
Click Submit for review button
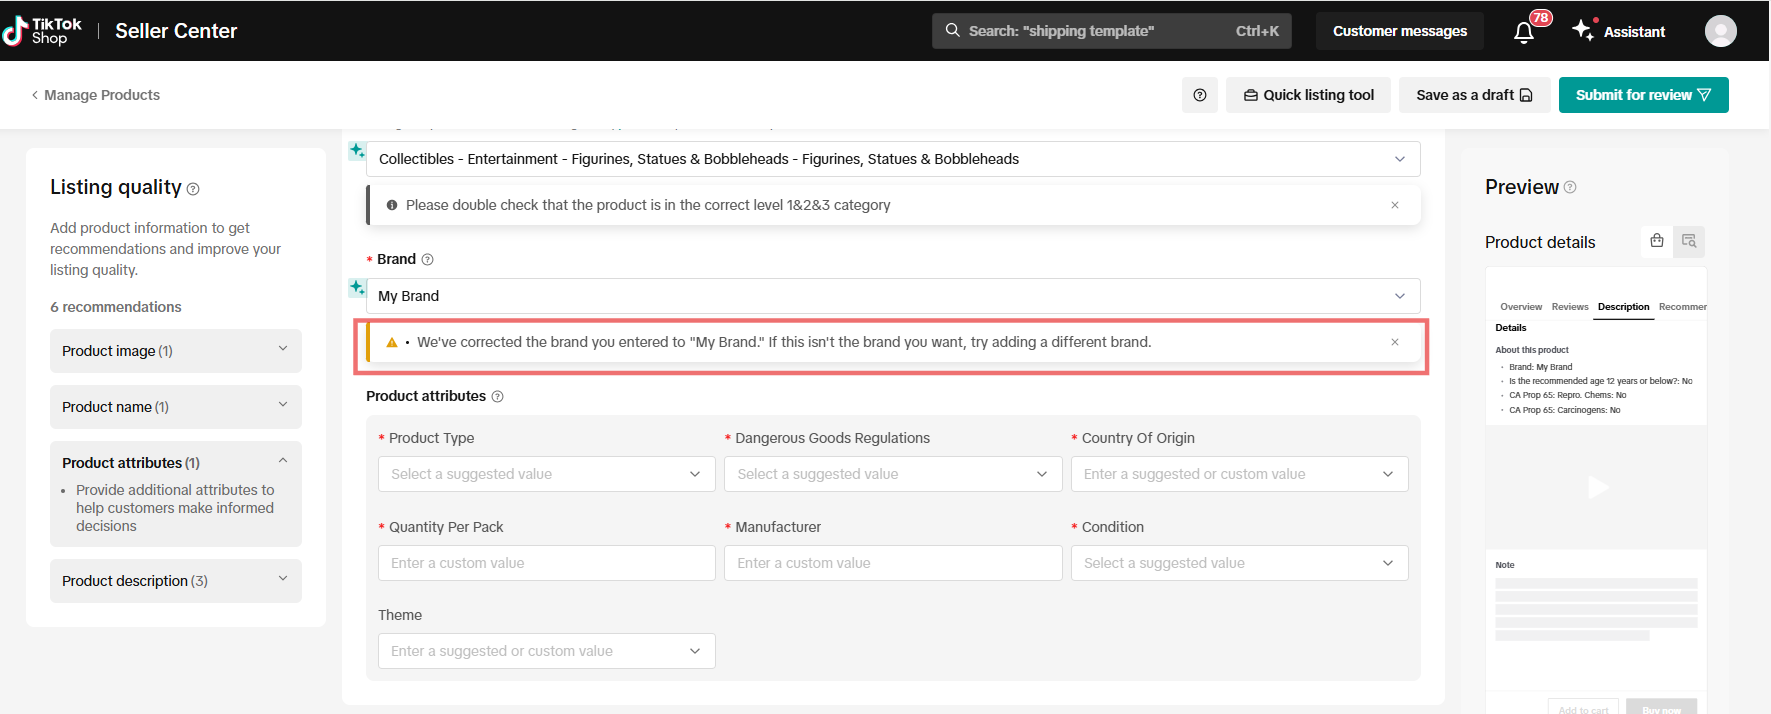(1642, 95)
